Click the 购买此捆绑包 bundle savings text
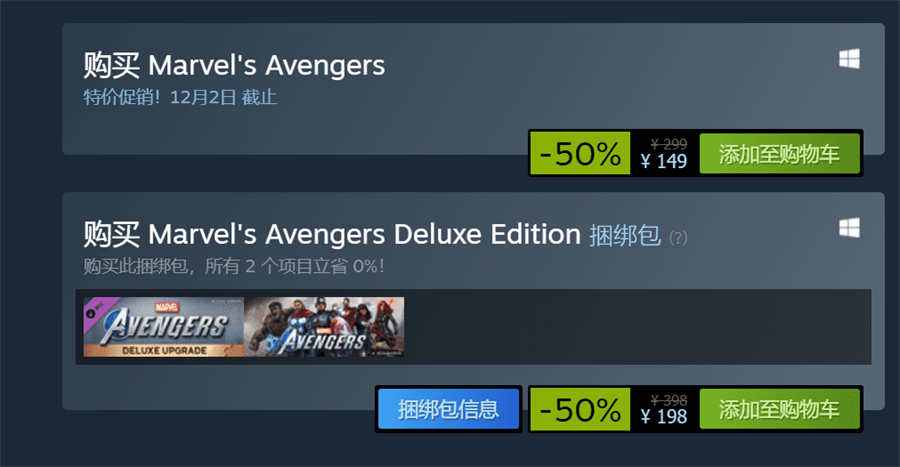The width and height of the screenshot is (900, 467). [x=234, y=266]
